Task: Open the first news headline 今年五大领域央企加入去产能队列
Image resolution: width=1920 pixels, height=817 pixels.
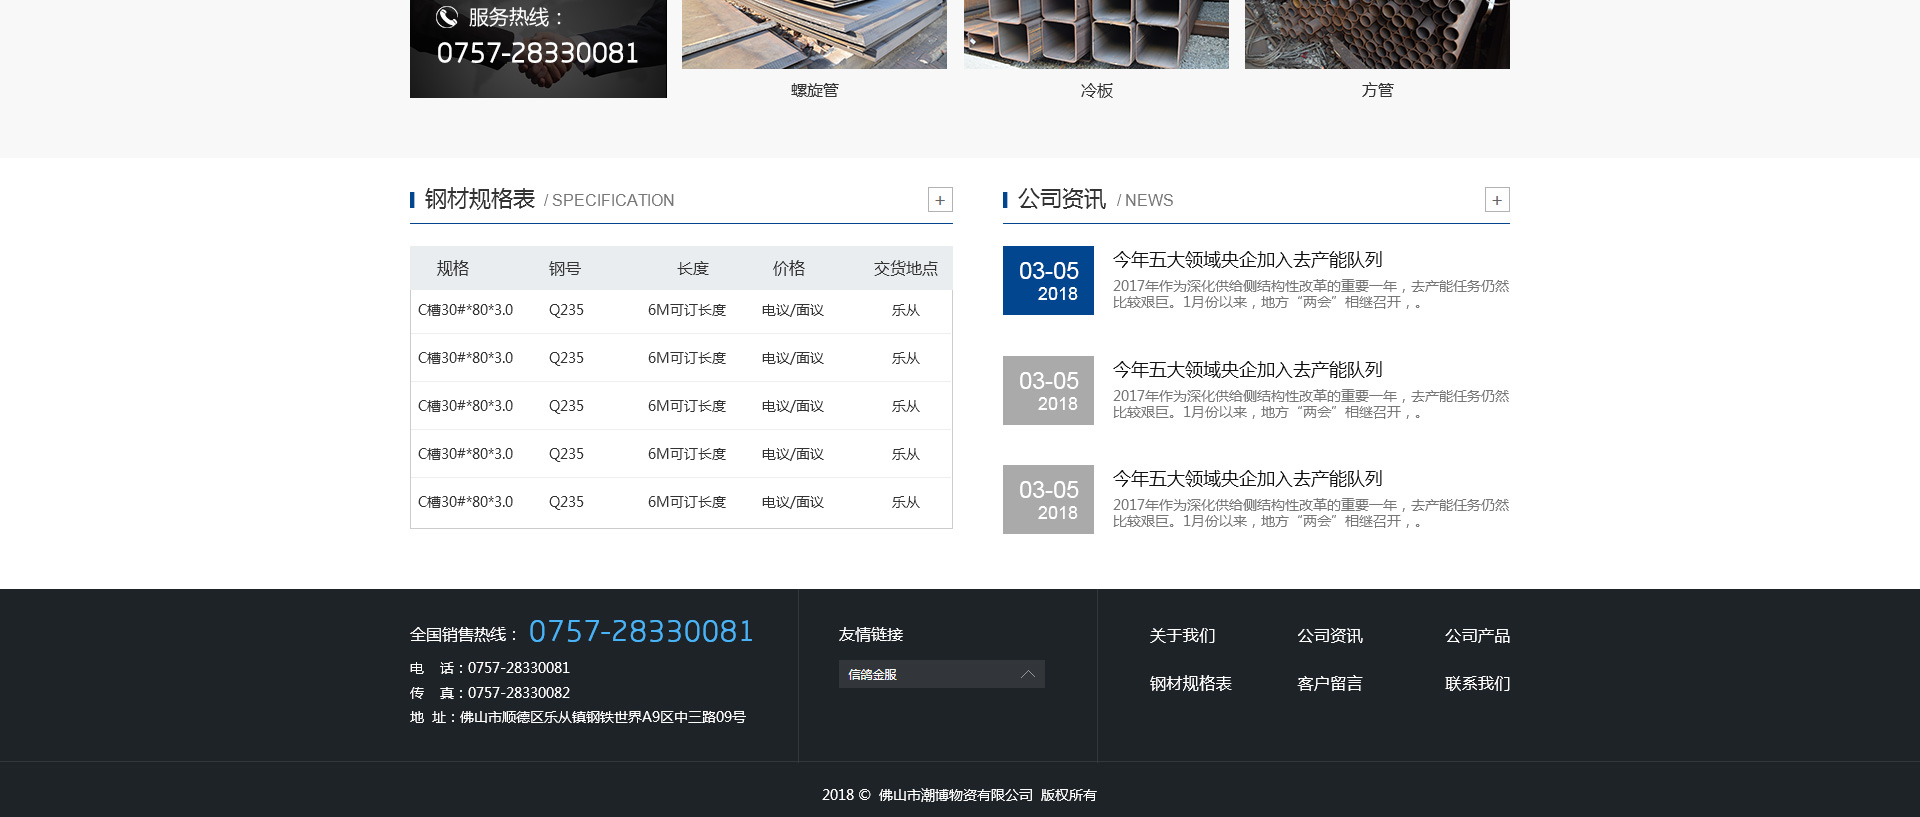Action: (1247, 260)
